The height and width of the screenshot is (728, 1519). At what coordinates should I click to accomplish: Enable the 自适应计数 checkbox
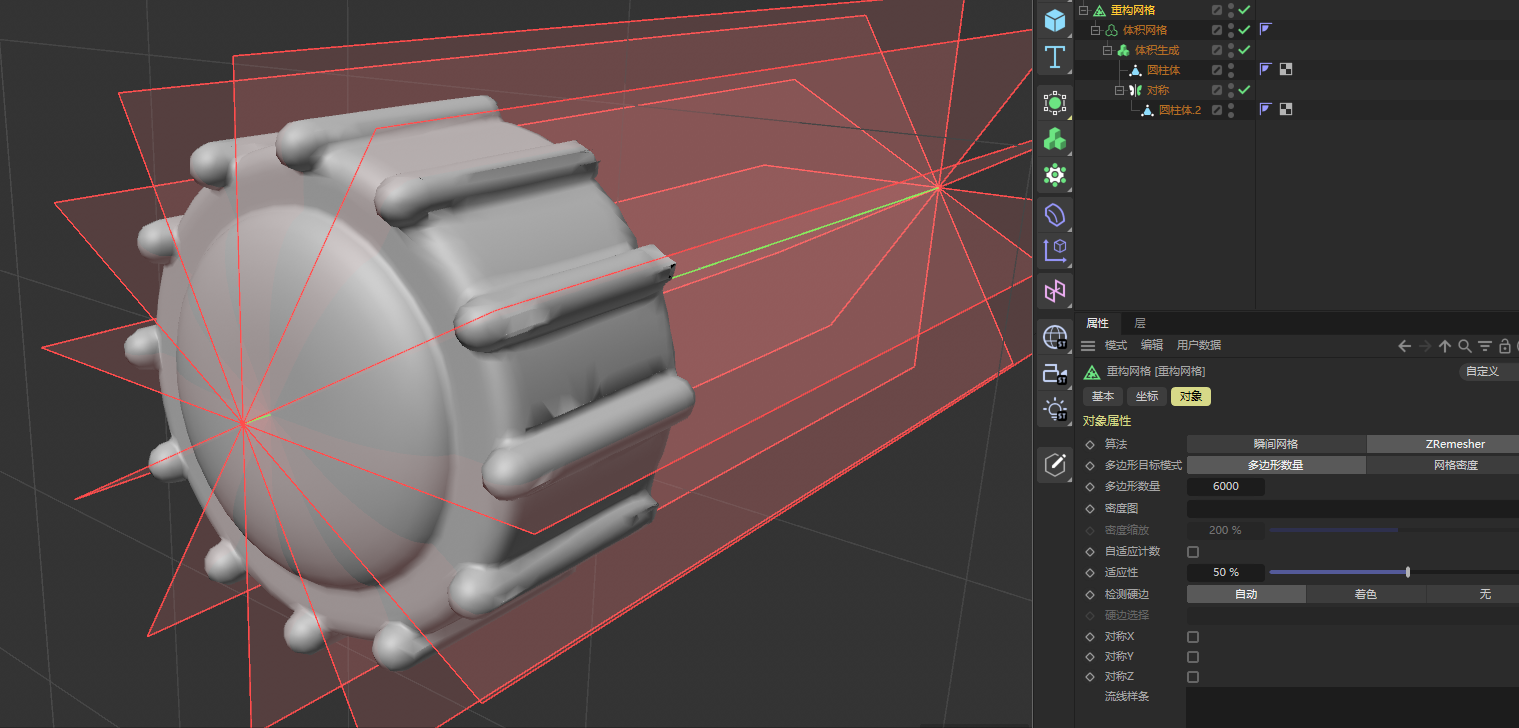[1192, 552]
